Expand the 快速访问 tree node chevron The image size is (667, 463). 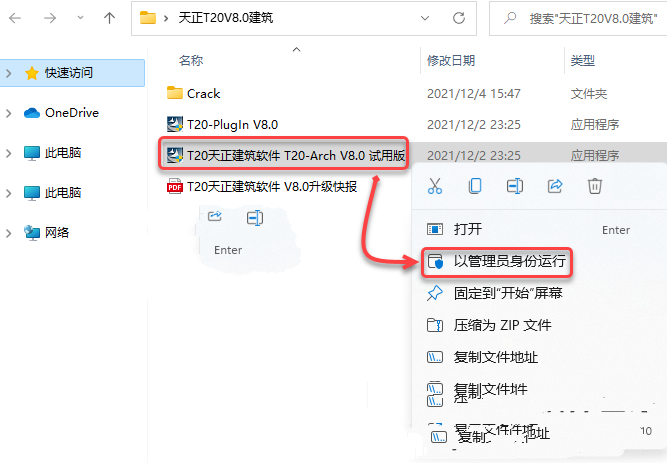9,73
